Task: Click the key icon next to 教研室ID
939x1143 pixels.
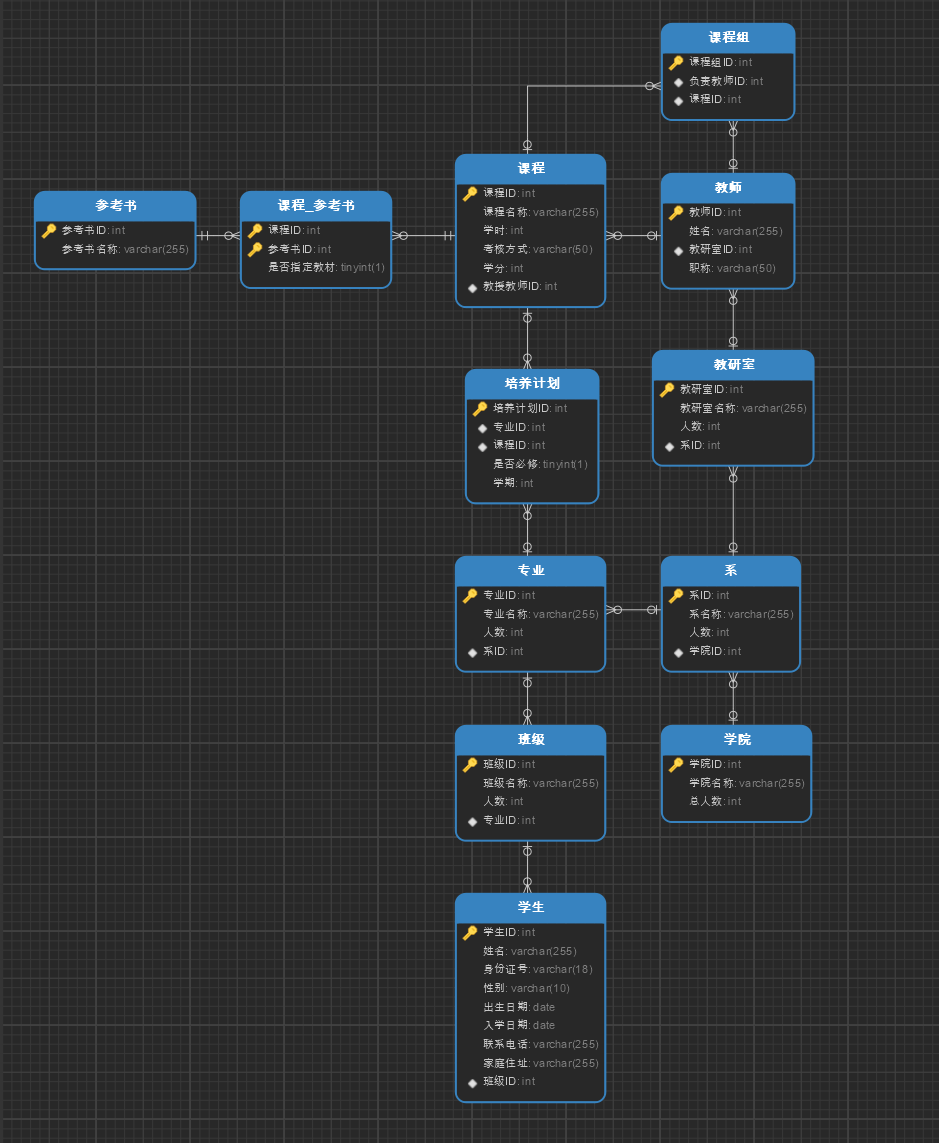Action: coord(666,389)
